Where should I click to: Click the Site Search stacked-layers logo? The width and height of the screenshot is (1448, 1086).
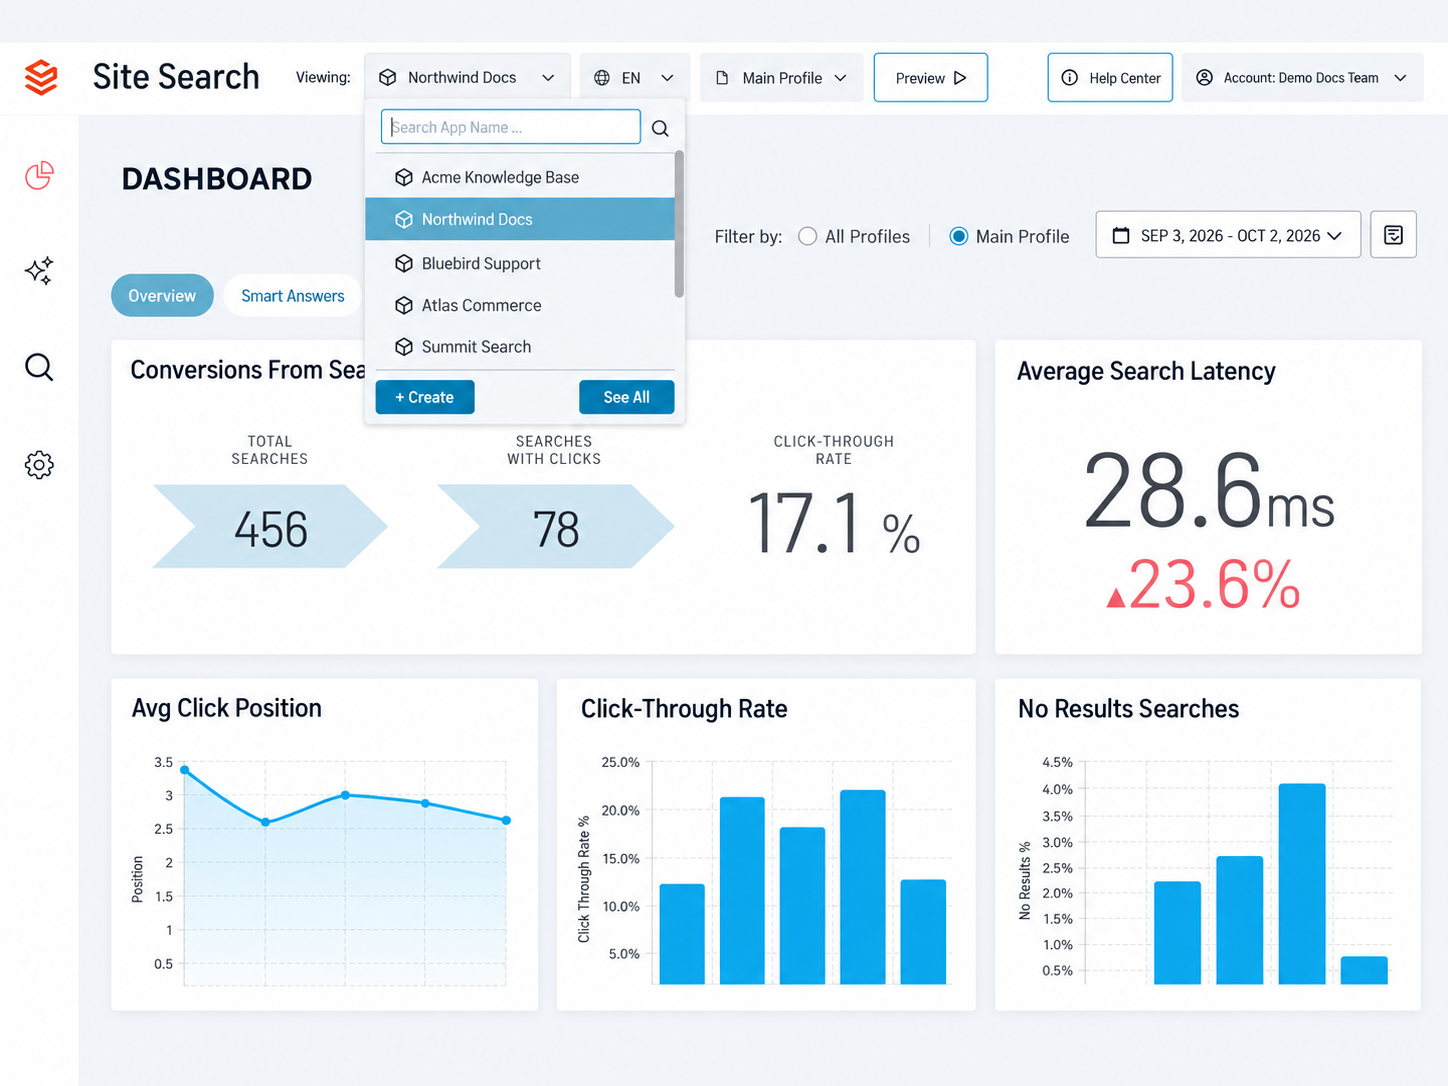(41, 77)
